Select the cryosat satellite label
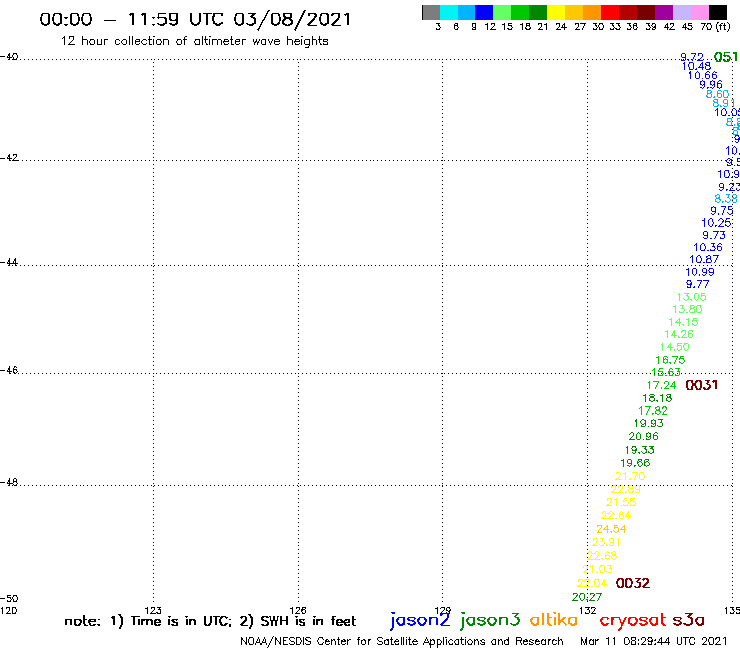 tap(633, 620)
